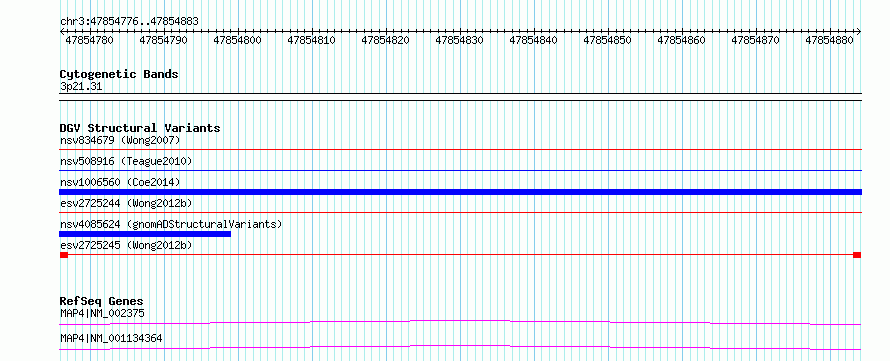Click the short blue nsv4085624 variant bar

point(145,234)
